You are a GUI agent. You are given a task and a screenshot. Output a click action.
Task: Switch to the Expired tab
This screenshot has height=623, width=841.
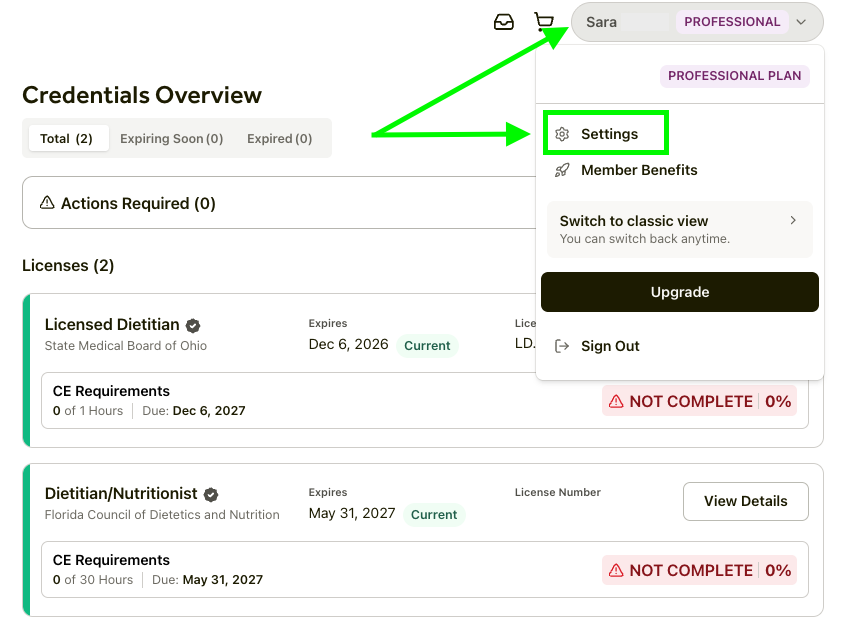[279, 139]
